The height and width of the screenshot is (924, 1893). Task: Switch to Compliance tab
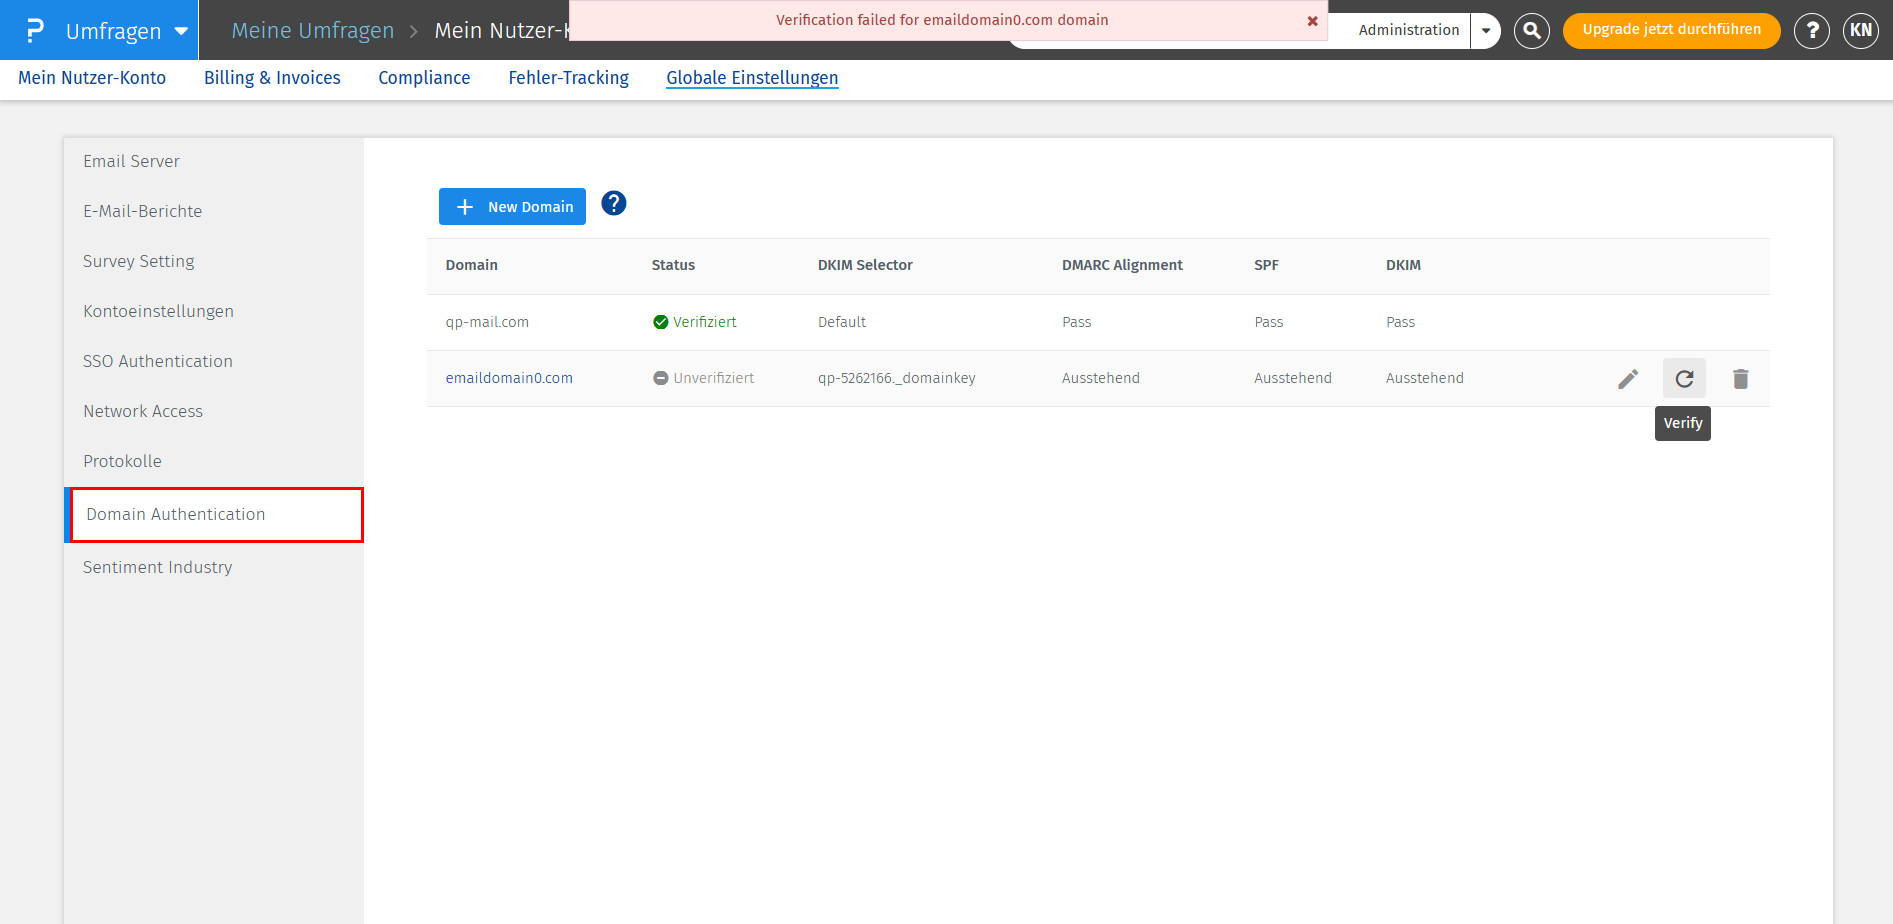tap(424, 78)
